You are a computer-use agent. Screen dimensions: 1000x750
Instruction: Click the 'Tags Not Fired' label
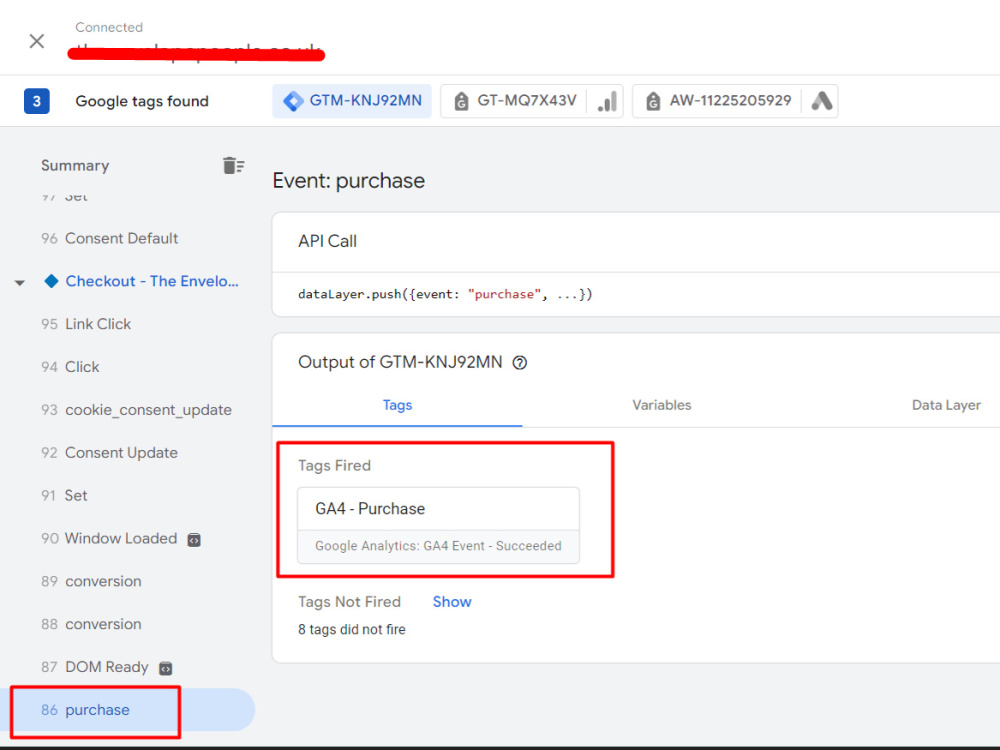[349, 601]
